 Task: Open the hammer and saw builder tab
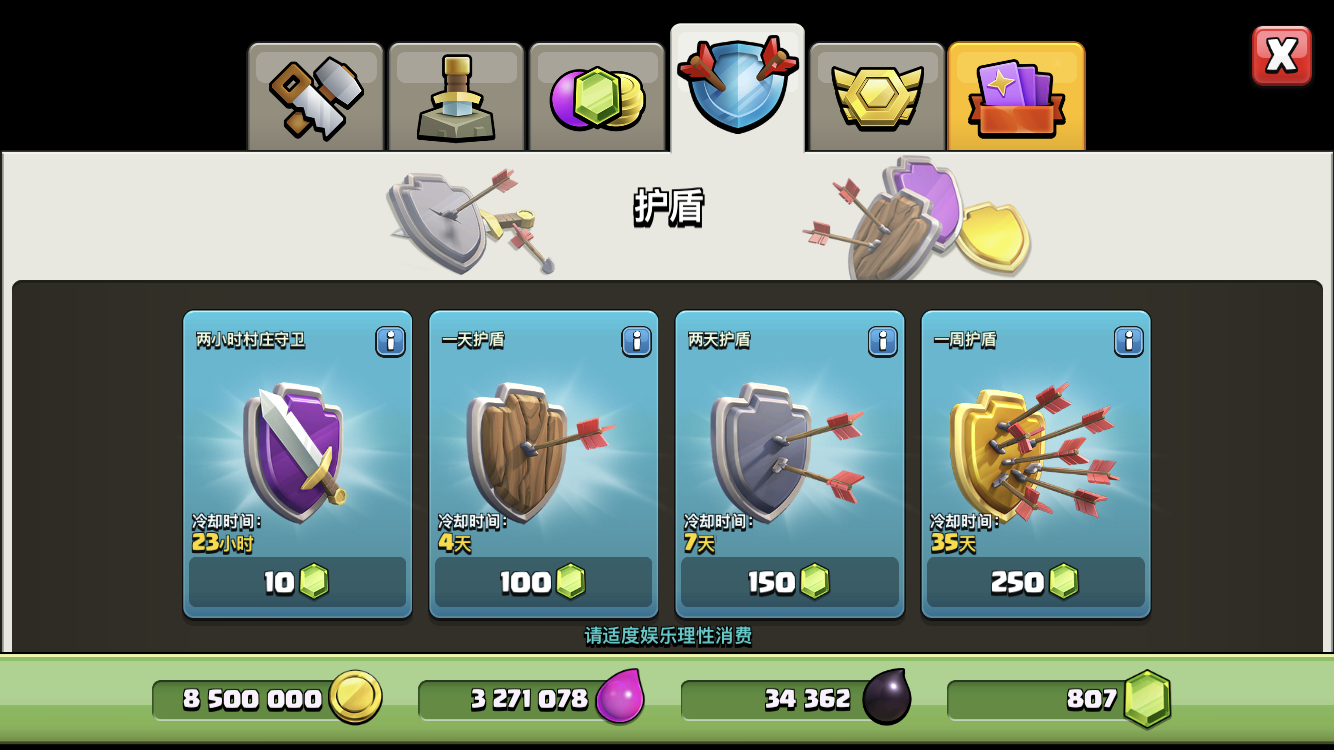click(316, 97)
